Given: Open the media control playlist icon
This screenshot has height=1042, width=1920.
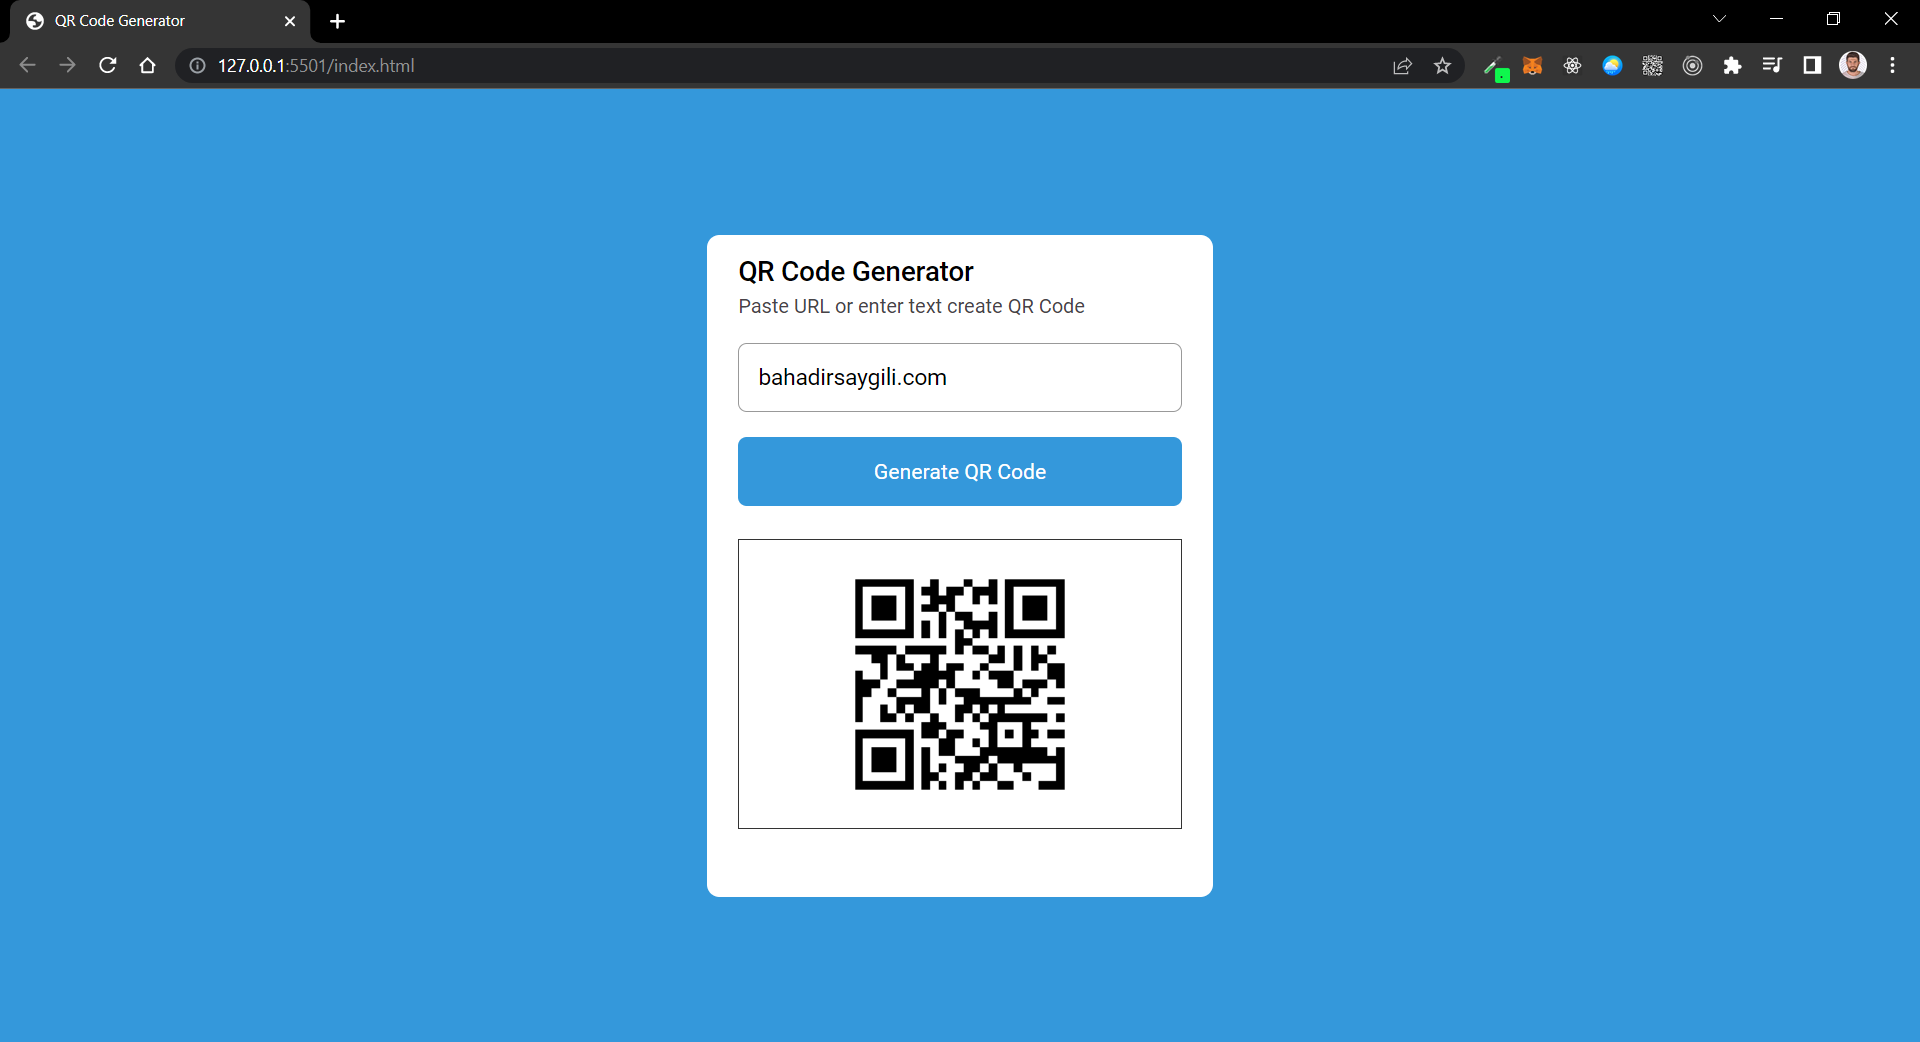Looking at the screenshot, I should point(1772,66).
